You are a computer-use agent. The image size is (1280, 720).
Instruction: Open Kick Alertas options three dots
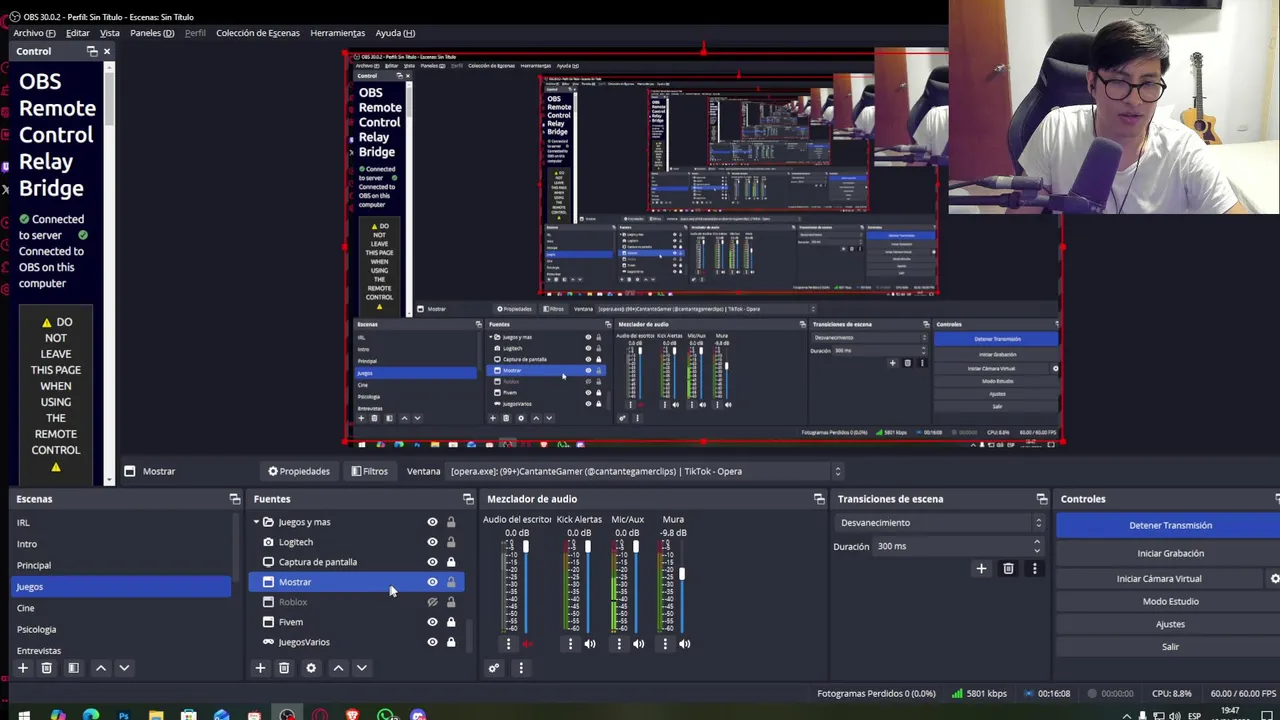(x=570, y=644)
